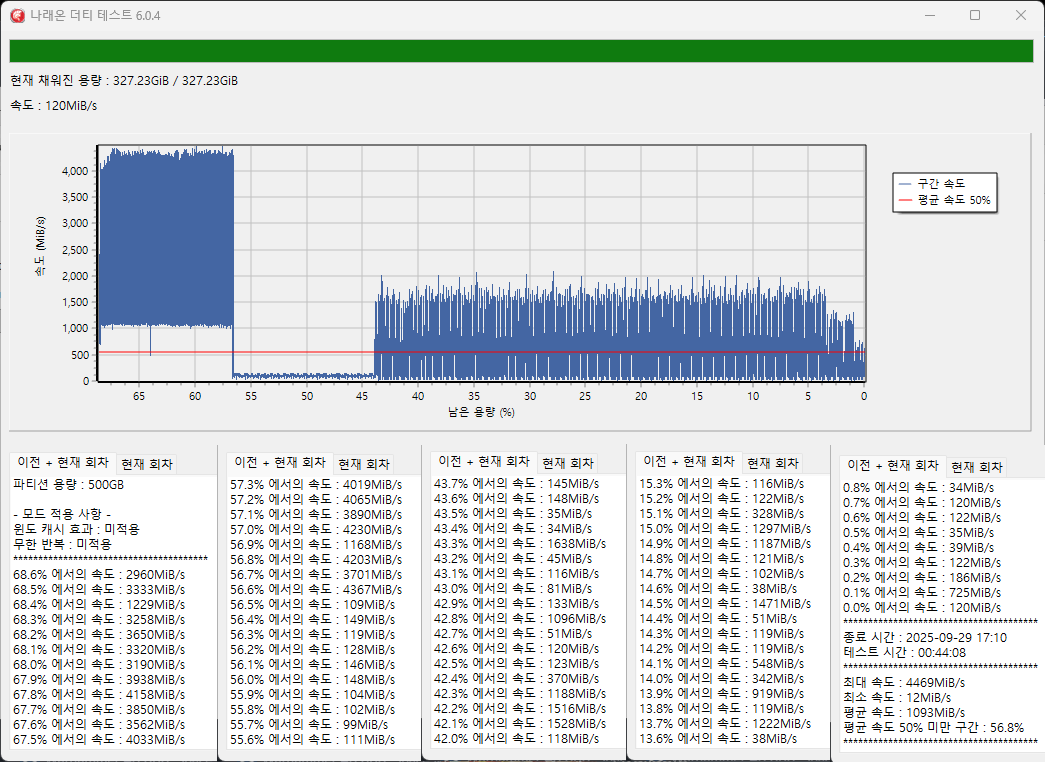Switch to 현재 회차 tab above 57.3% log
This screenshot has height=762, width=1045.
click(363, 464)
